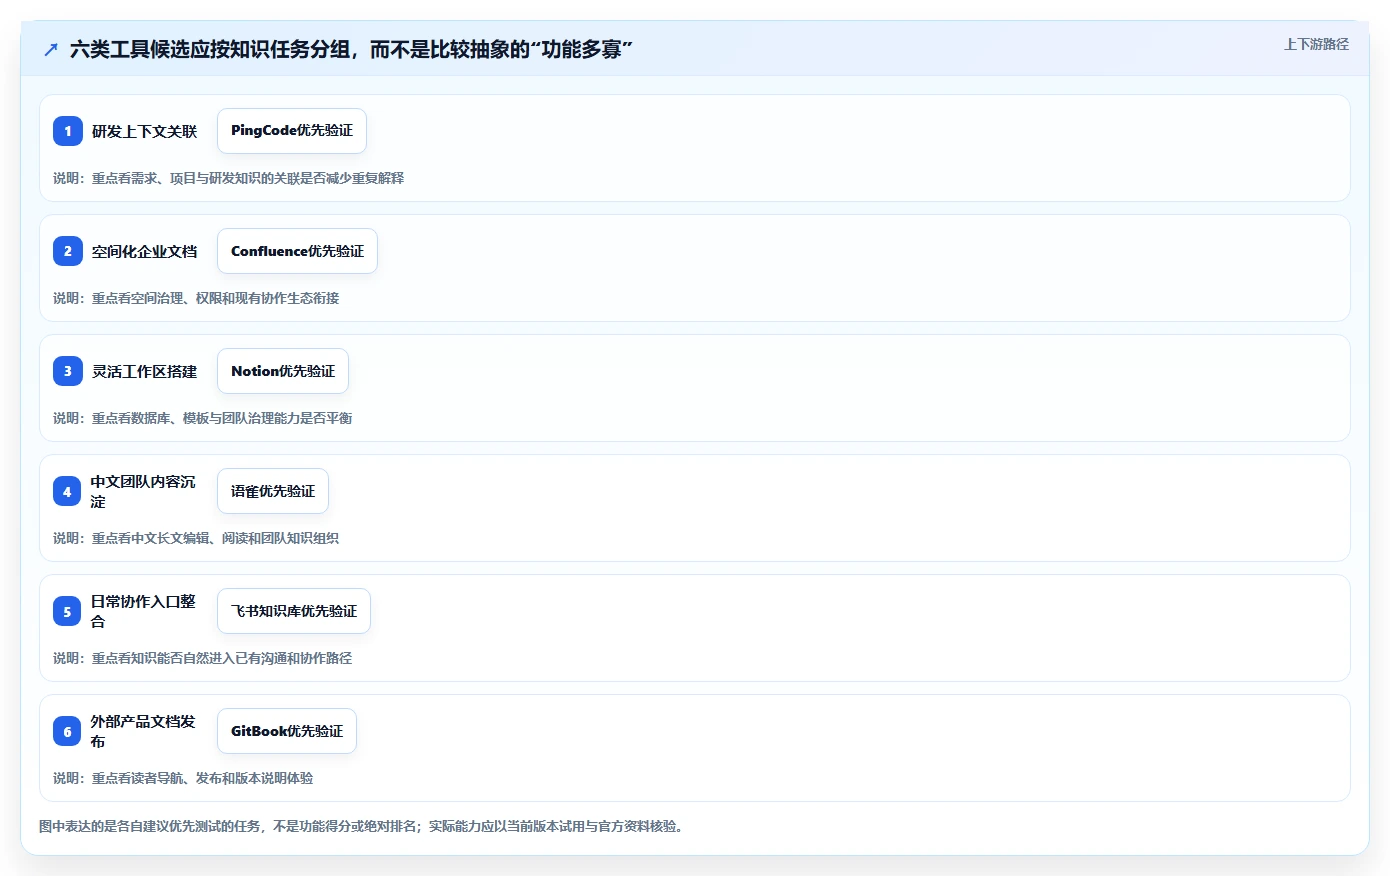Click the 灵活工作区搭建 title

coord(145,371)
